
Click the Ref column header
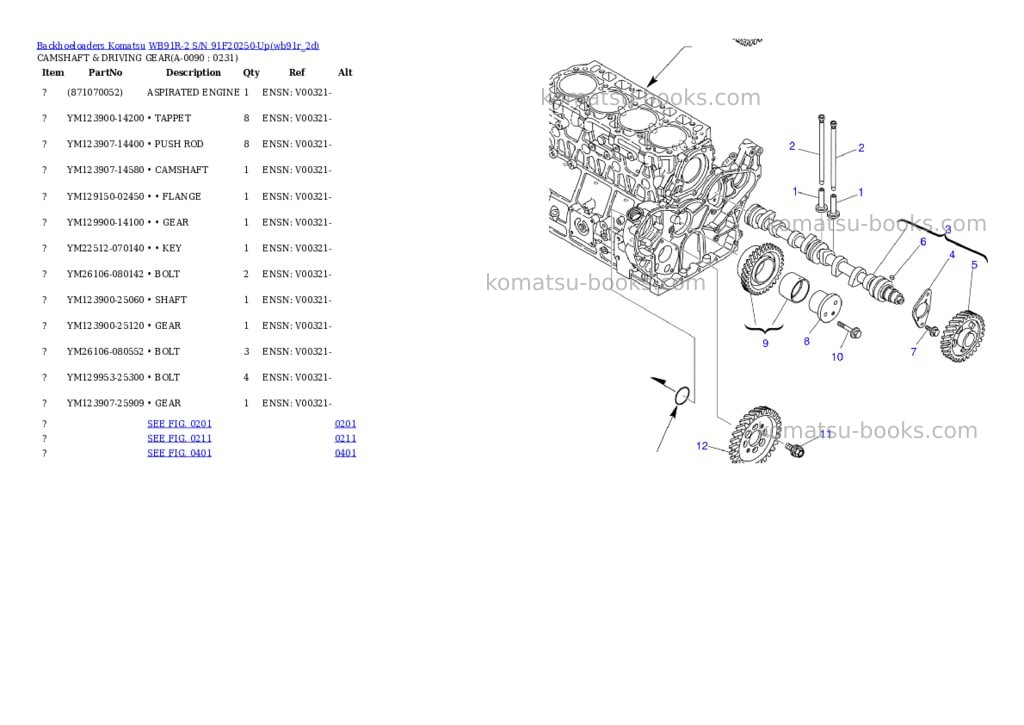click(297, 72)
